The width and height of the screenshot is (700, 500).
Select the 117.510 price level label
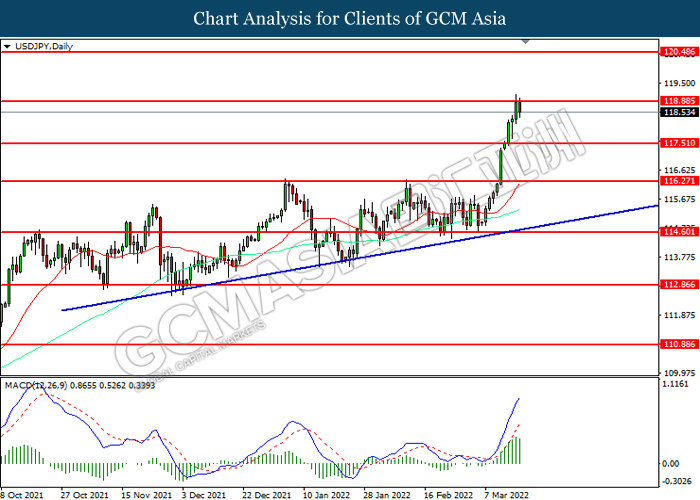pyautogui.click(x=679, y=143)
